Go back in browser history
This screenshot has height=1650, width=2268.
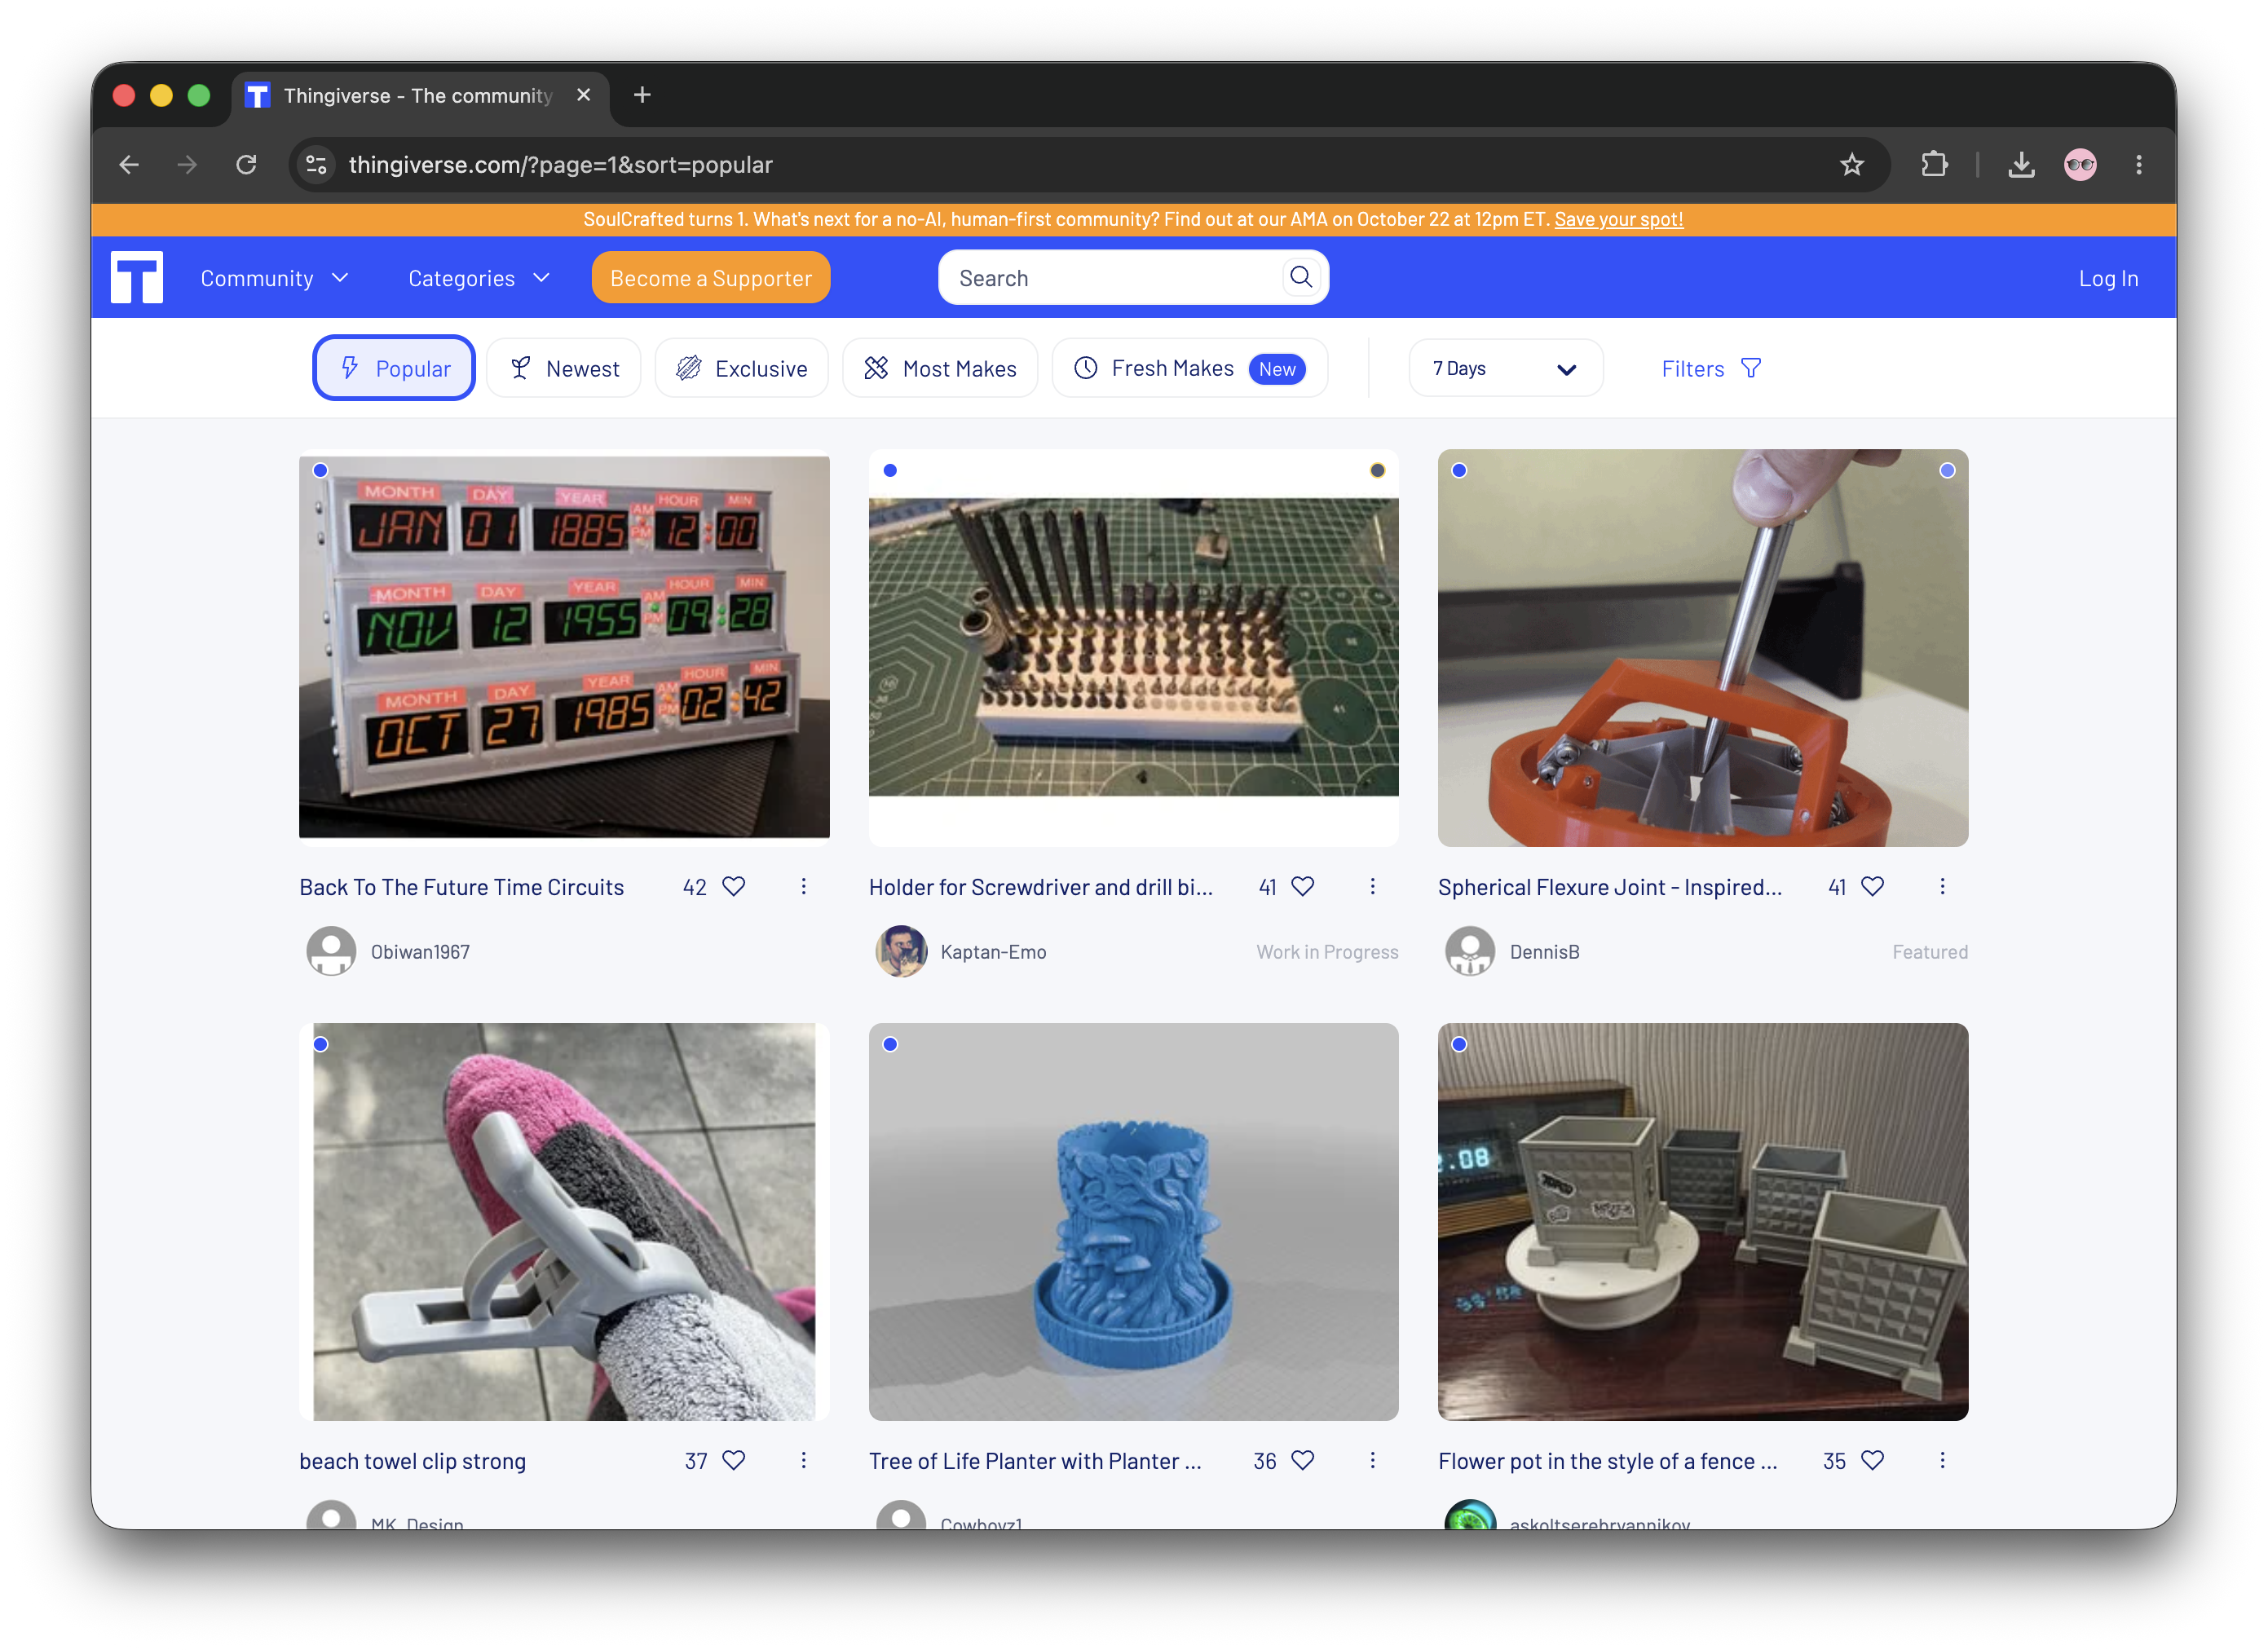pos(129,164)
